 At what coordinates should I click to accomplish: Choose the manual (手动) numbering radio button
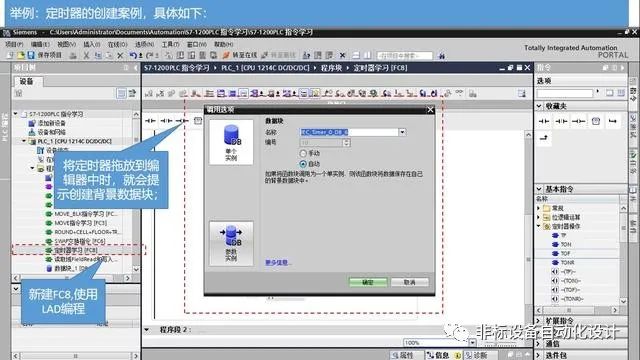303,153
